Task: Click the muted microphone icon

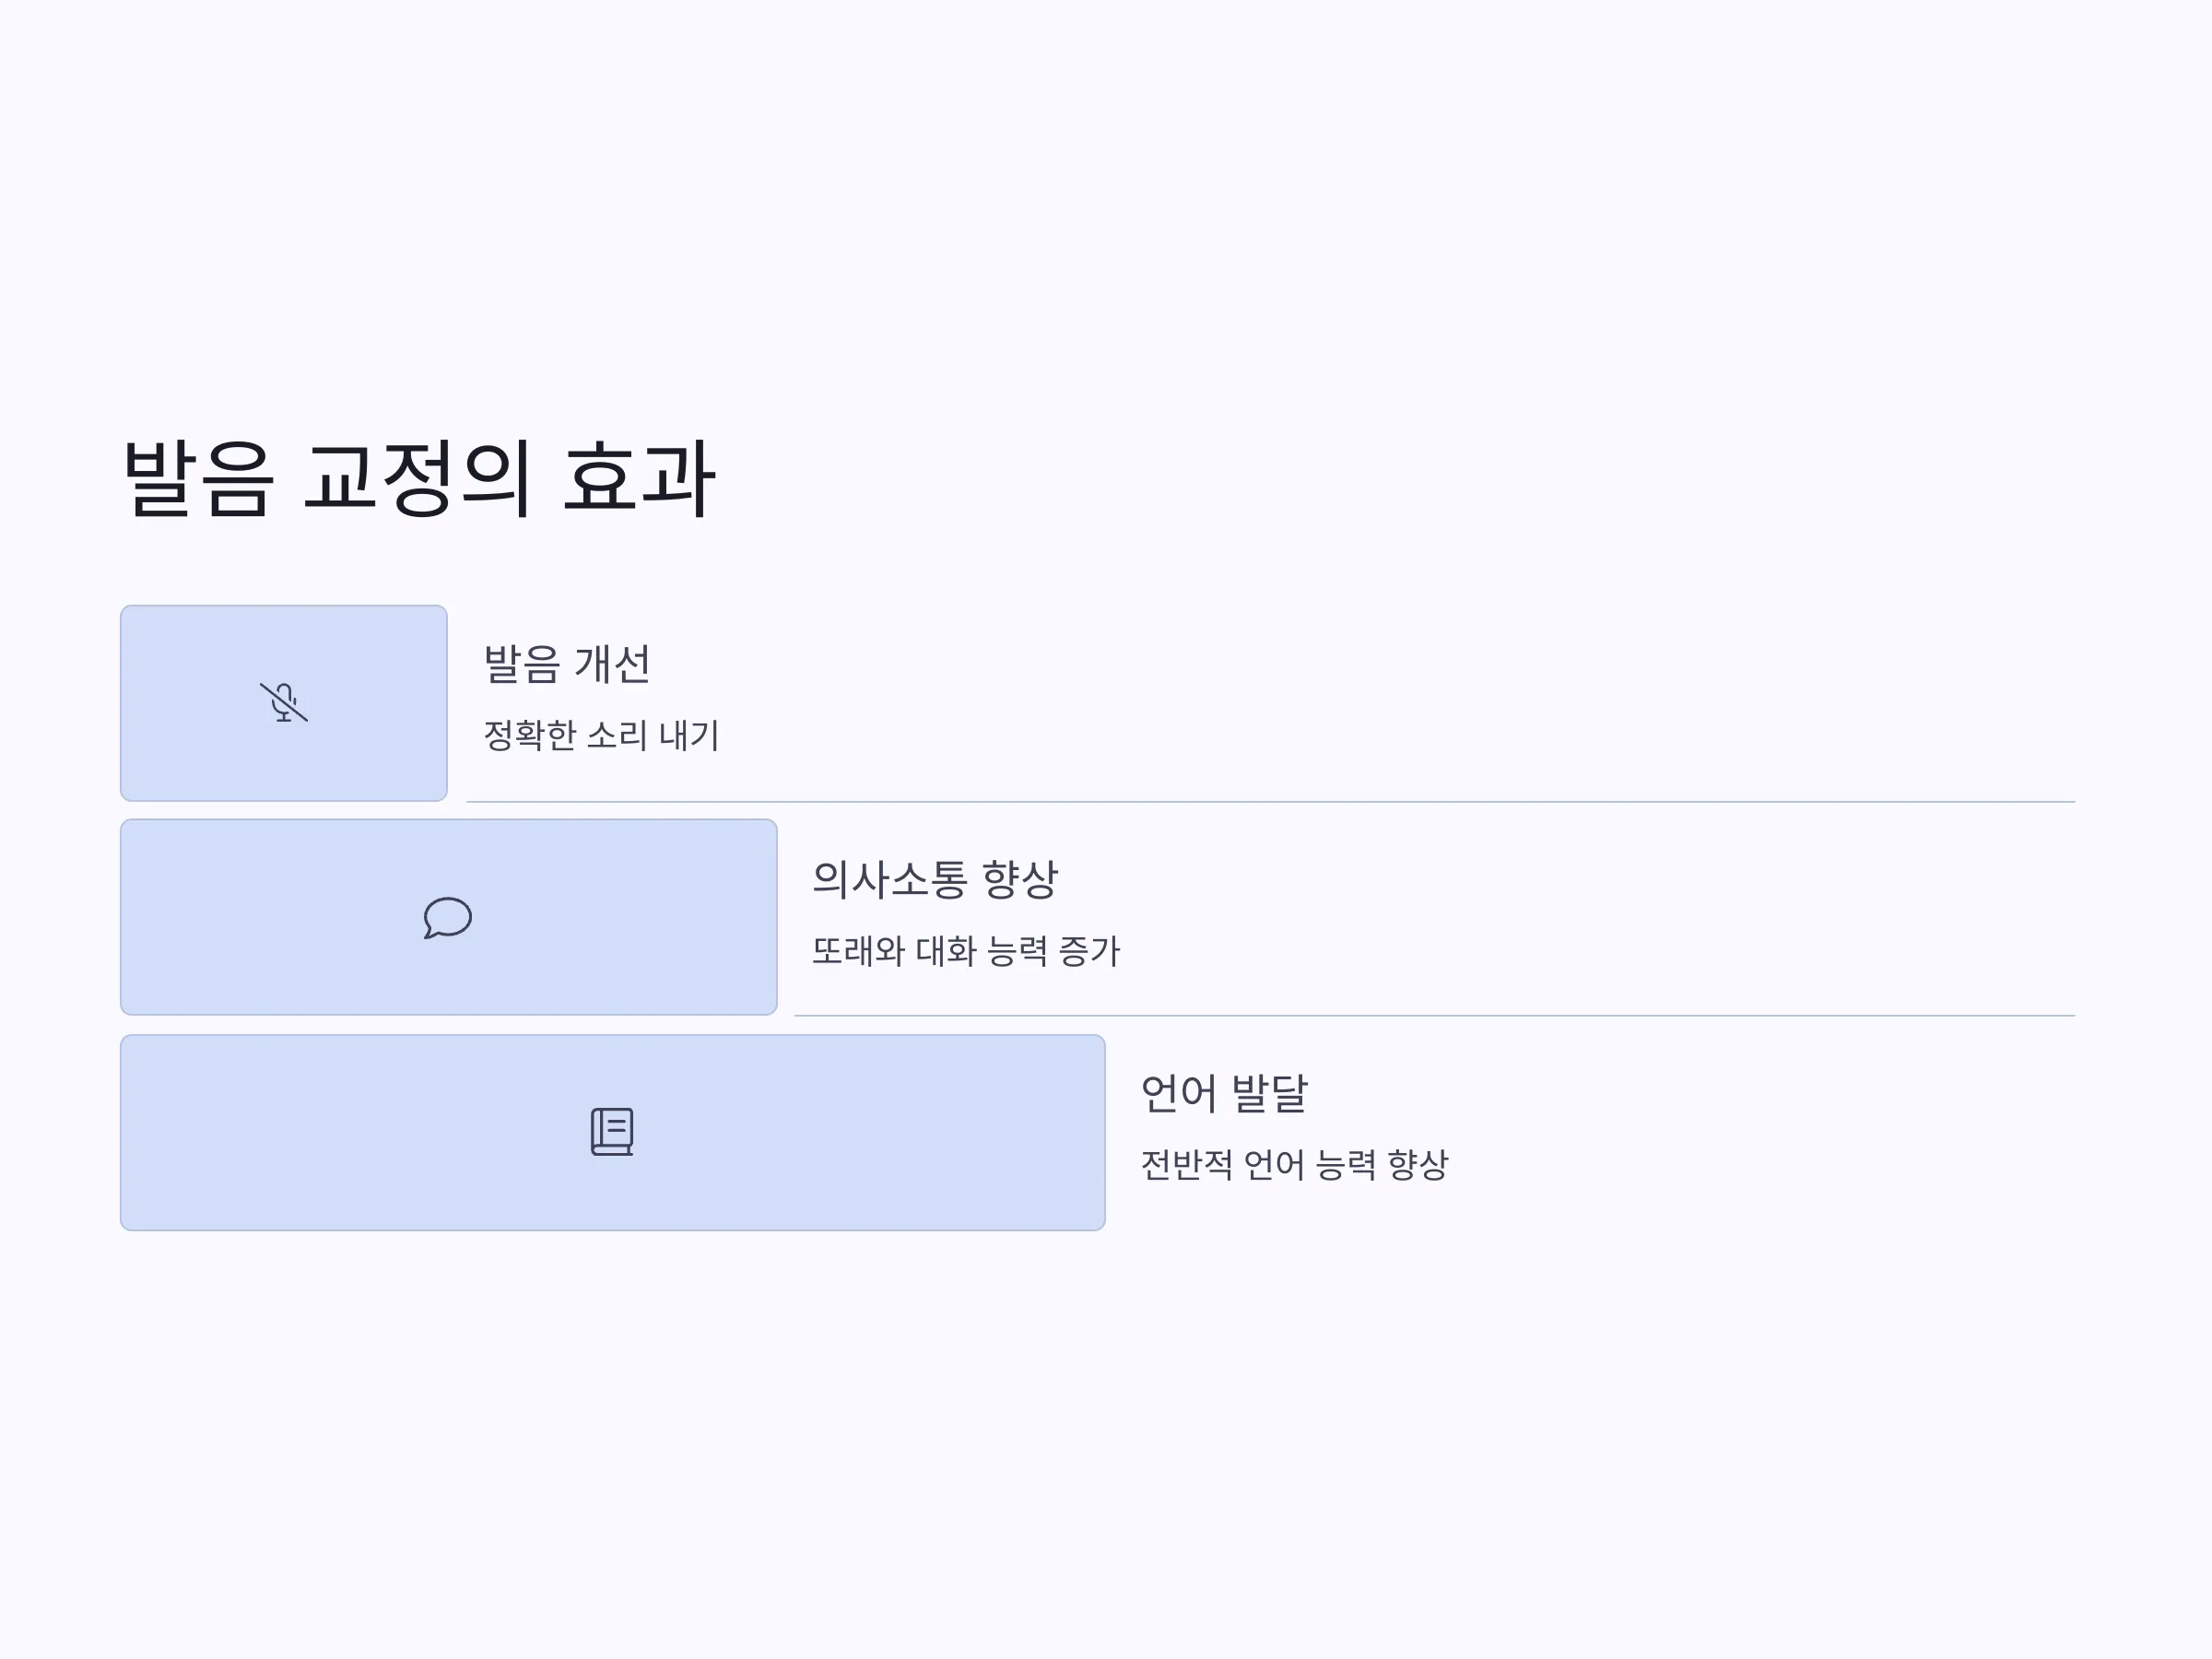Action: point(284,702)
